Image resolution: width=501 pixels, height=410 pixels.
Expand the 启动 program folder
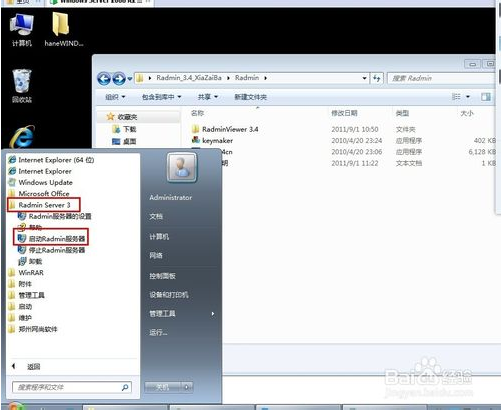click(21, 306)
